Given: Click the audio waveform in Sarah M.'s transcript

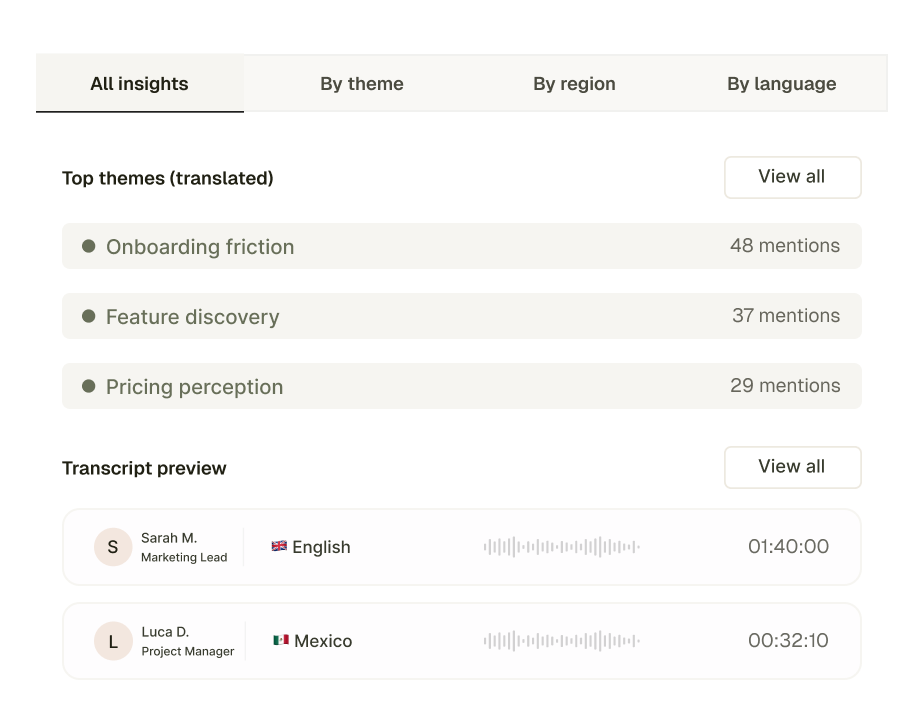Looking at the screenshot, I should pos(562,547).
